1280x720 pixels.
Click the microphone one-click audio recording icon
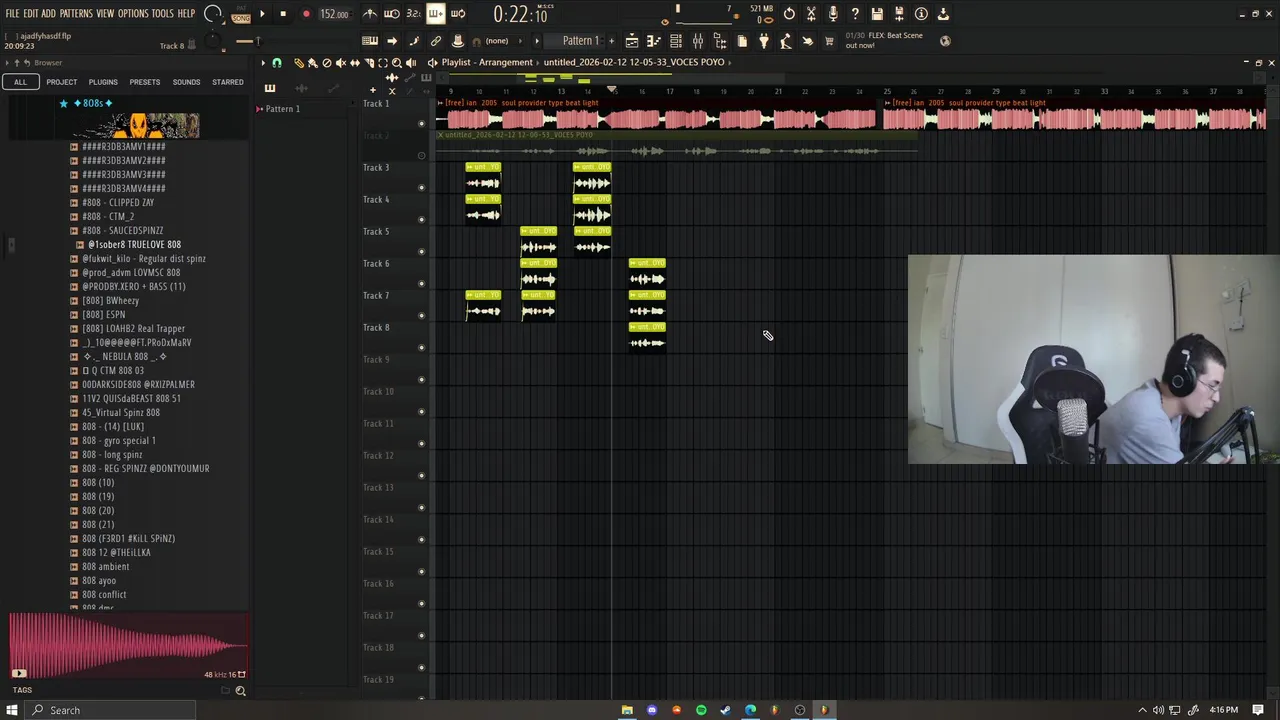point(833,14)
